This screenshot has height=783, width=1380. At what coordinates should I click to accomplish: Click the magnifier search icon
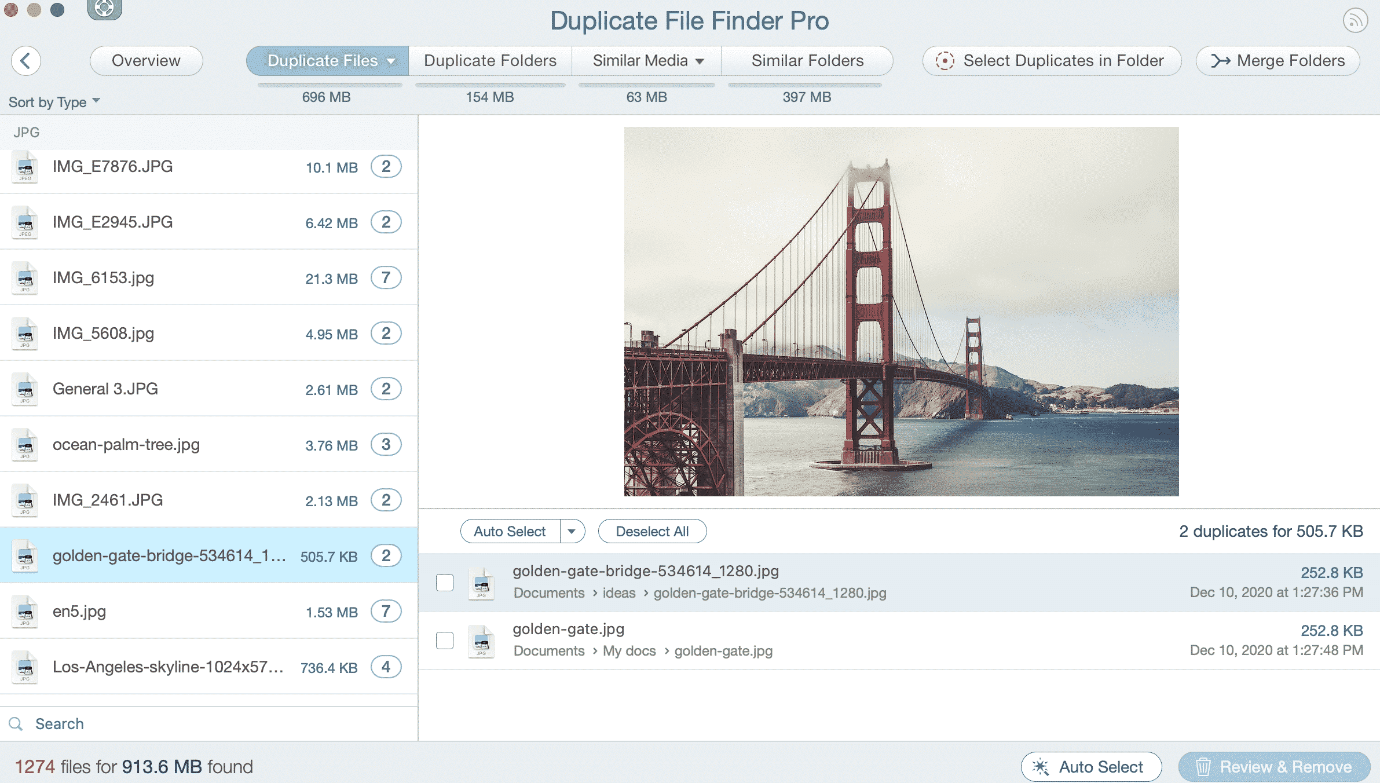[16, 724]
